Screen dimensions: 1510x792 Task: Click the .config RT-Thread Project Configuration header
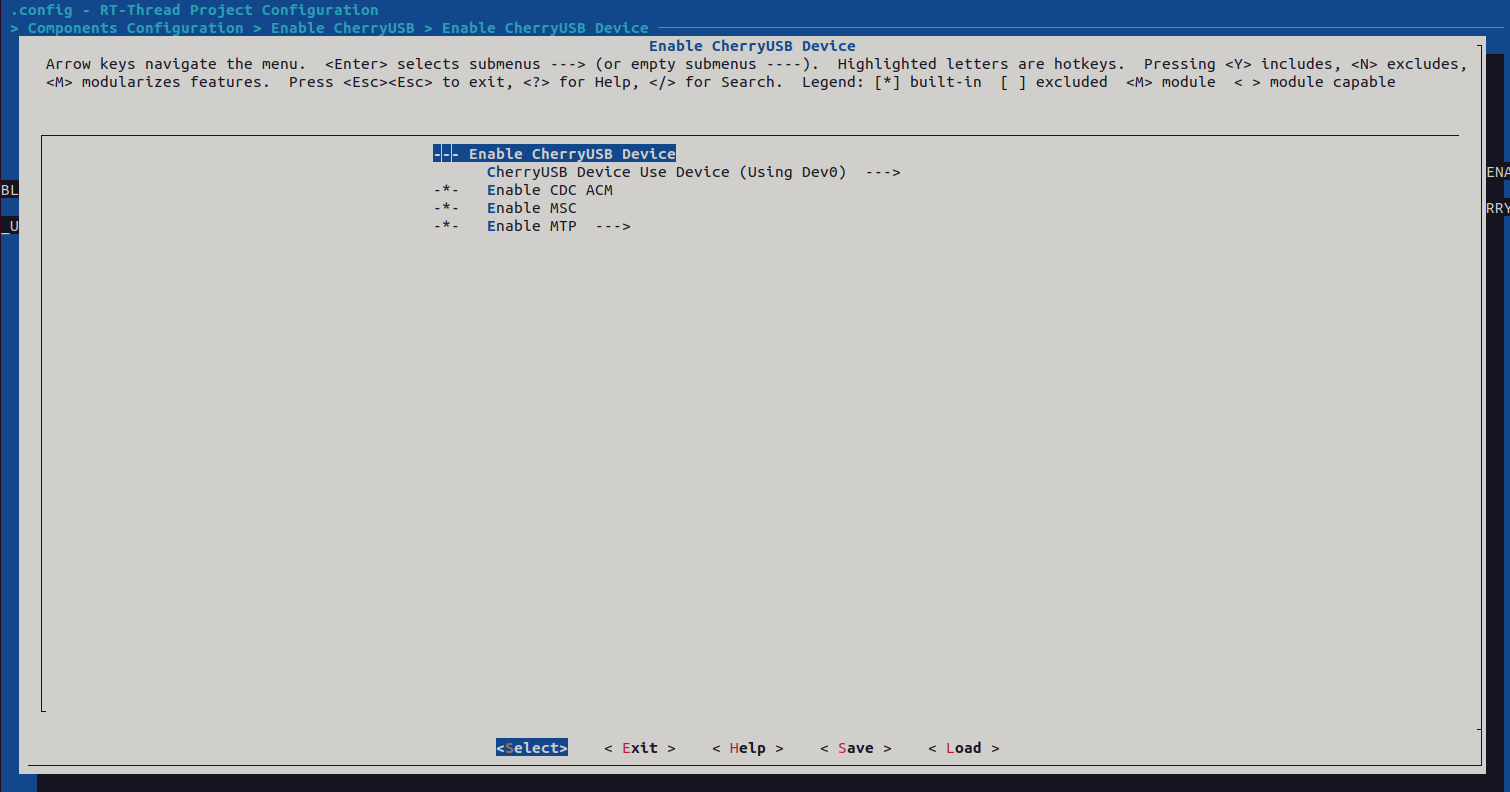tap(194, 10)
